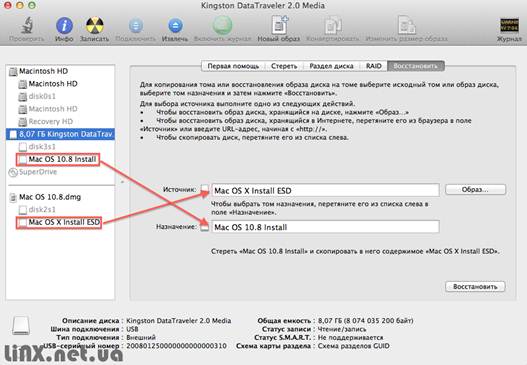Click the window's green zoom button

tap(32, 5)
